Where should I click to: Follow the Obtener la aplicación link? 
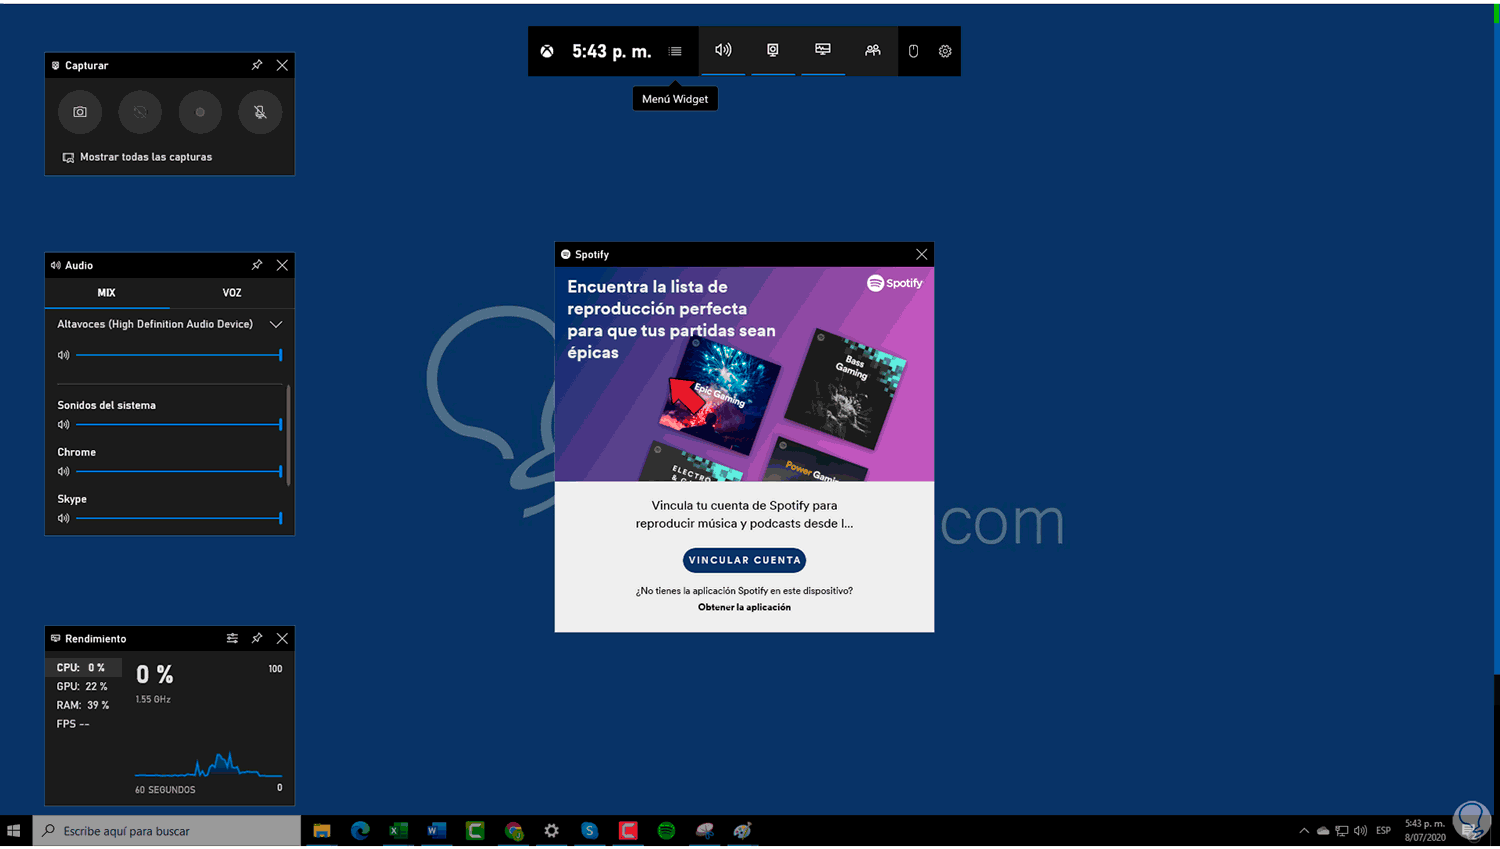click(745, 607)
